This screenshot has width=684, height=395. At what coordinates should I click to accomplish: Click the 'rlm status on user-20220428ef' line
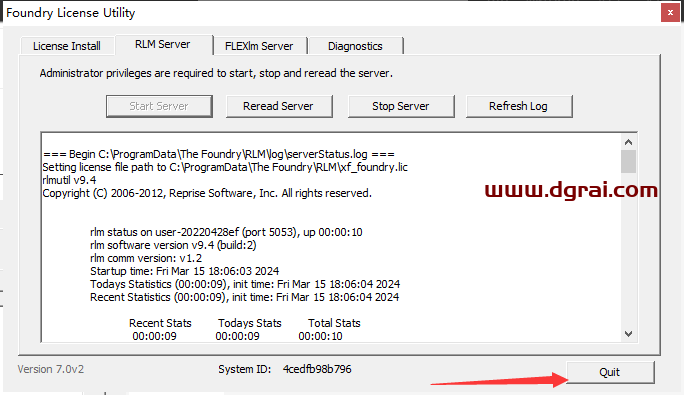[226, 232]
